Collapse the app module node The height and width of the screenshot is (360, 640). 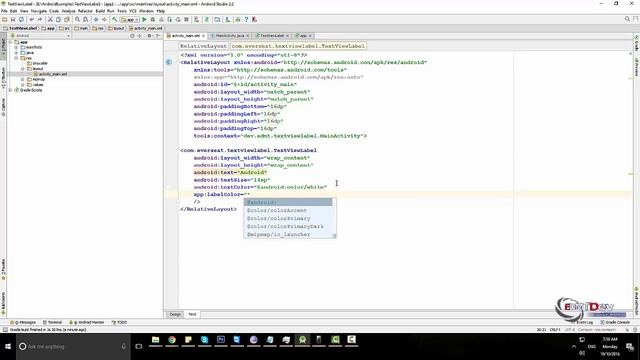pyautogui.click(x=11, y=42)
